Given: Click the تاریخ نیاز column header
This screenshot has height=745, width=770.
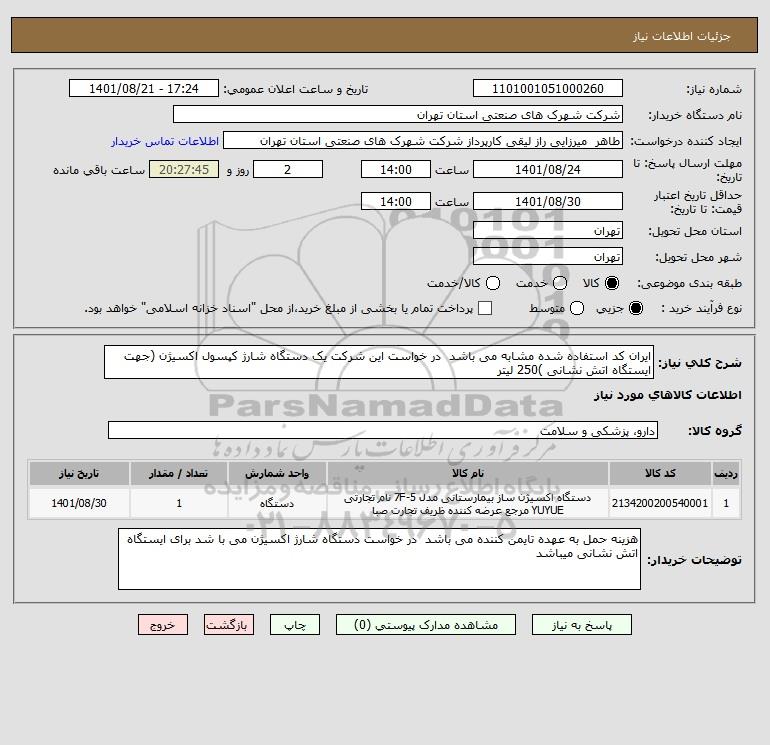Looking at the screenshot, I should (x=79, y=473).
